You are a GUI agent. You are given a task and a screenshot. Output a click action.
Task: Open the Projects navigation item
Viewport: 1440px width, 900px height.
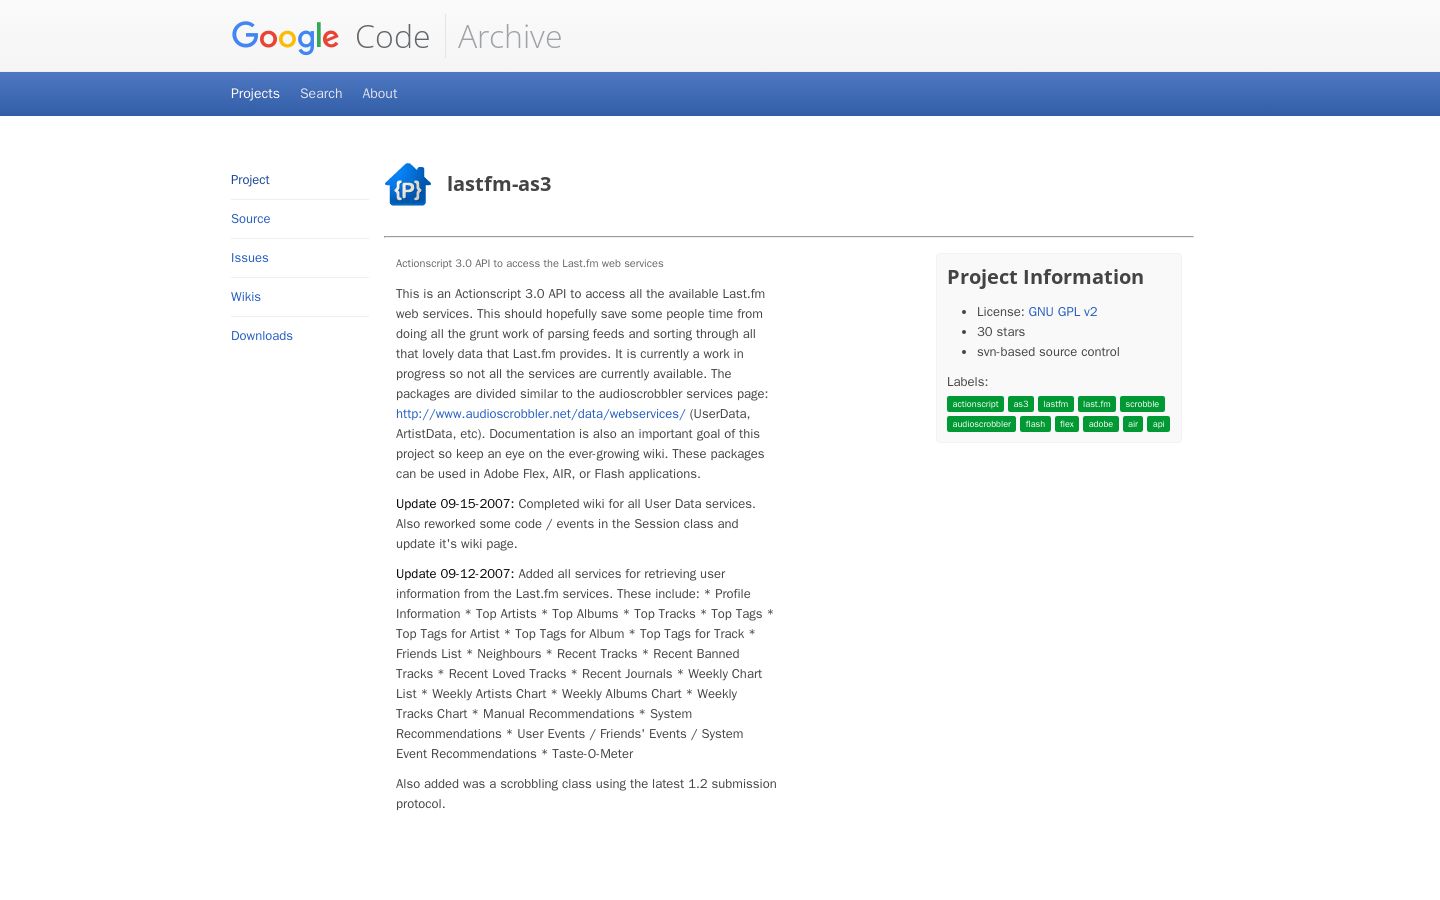point(255,93)
